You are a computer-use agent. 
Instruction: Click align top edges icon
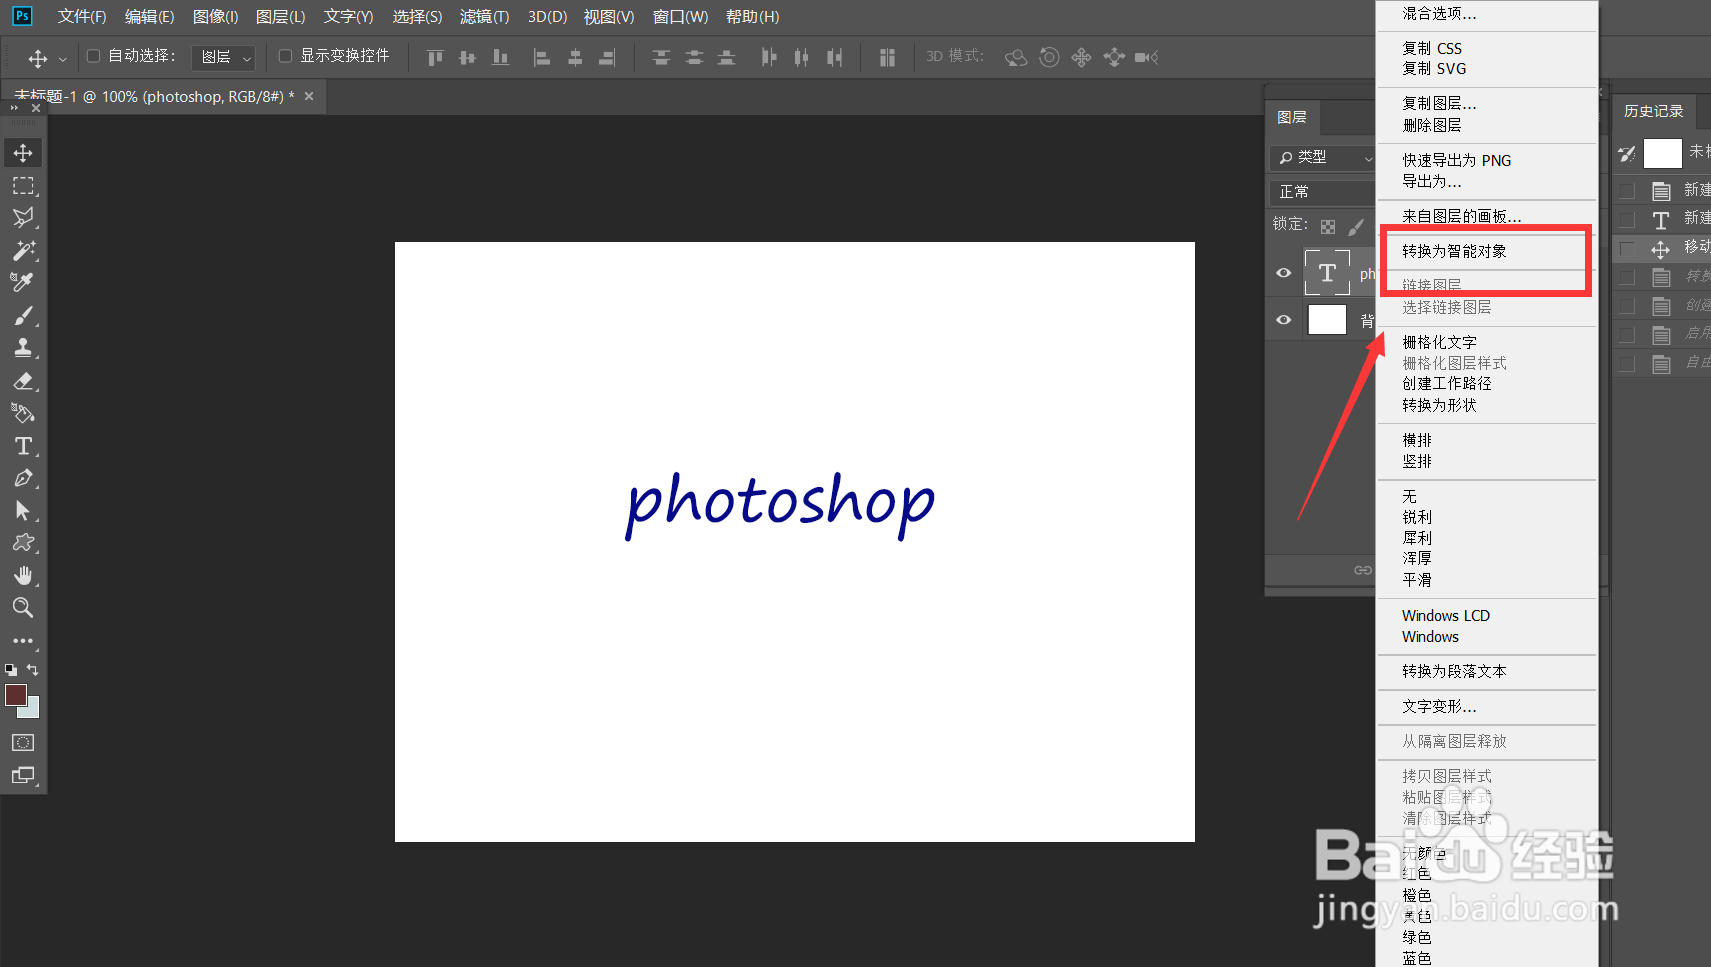435,57
